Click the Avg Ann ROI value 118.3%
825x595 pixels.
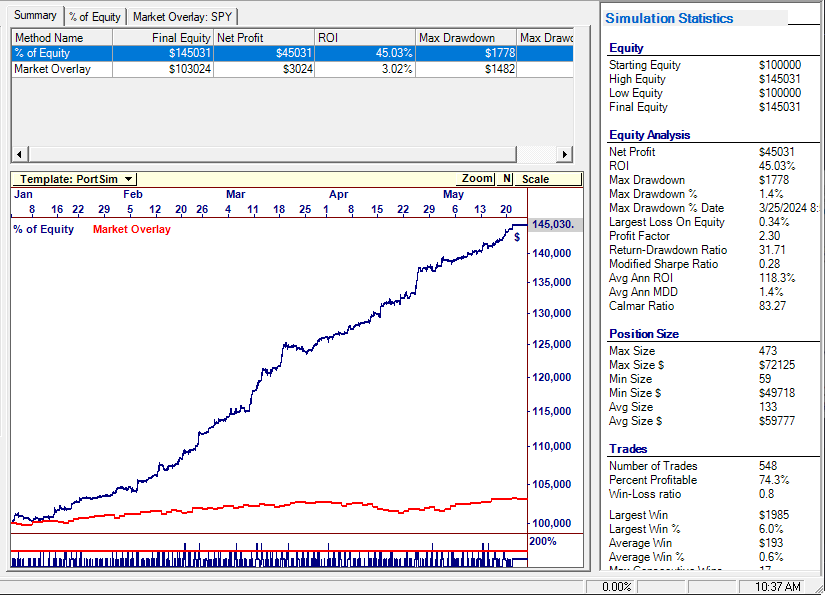(x=777, y=278)
